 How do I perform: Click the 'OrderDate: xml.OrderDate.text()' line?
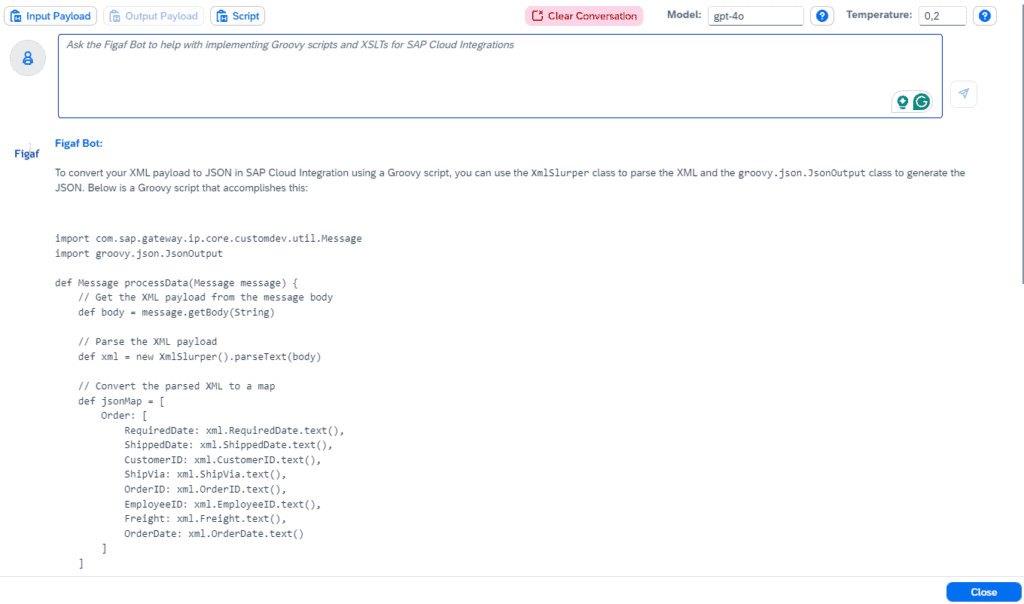214,533
